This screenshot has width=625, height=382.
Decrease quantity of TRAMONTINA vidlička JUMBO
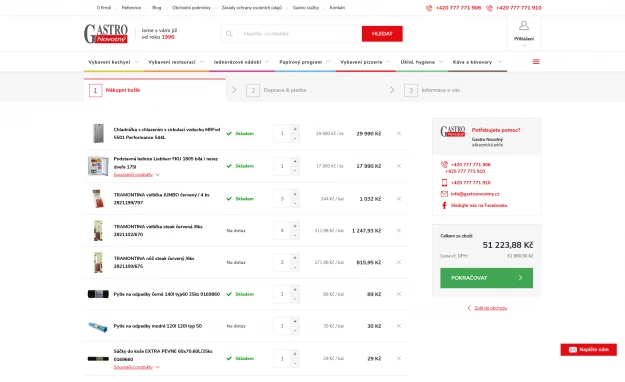click(x=295, y=203)
